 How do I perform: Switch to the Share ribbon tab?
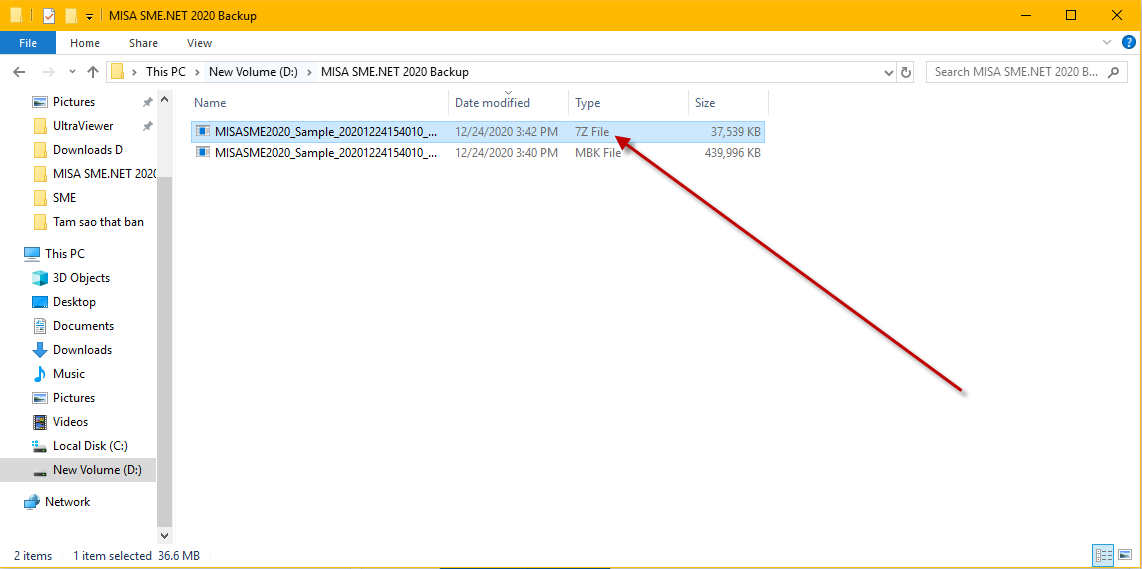[143, 43]
